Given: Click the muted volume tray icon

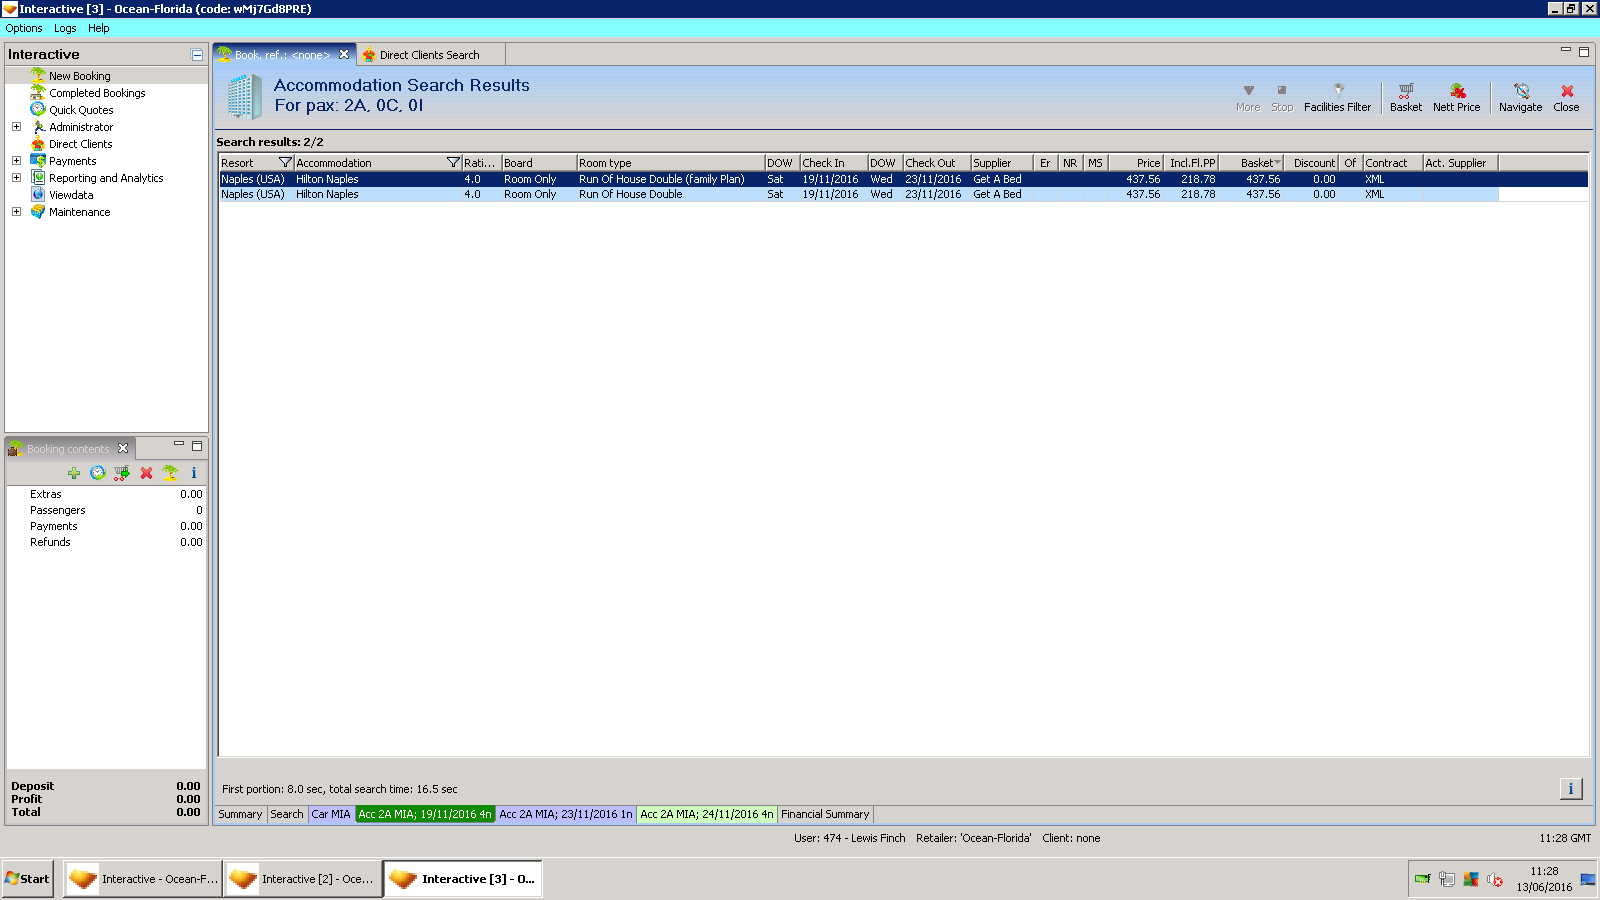Looking at the screenshot, I should [1495, 880].
